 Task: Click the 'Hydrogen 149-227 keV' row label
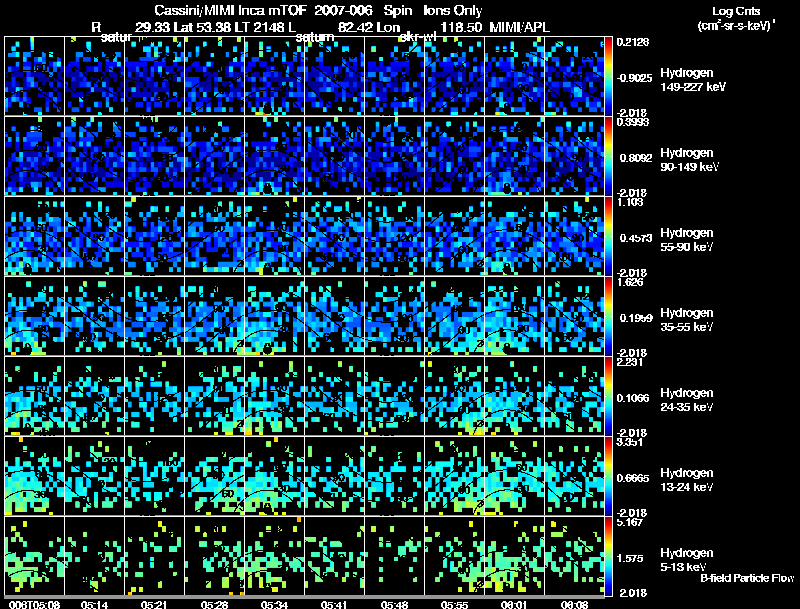(x=693, y=80)
